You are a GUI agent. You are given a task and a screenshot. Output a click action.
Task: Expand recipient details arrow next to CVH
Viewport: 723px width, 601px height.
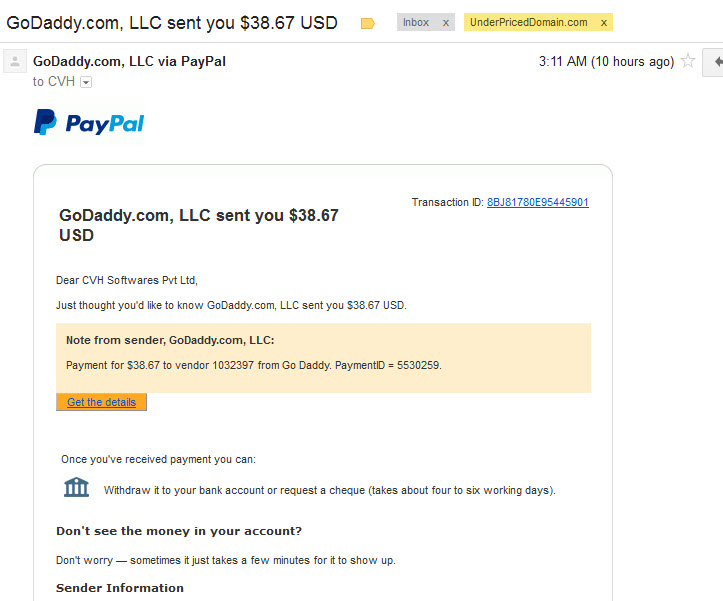86,82
